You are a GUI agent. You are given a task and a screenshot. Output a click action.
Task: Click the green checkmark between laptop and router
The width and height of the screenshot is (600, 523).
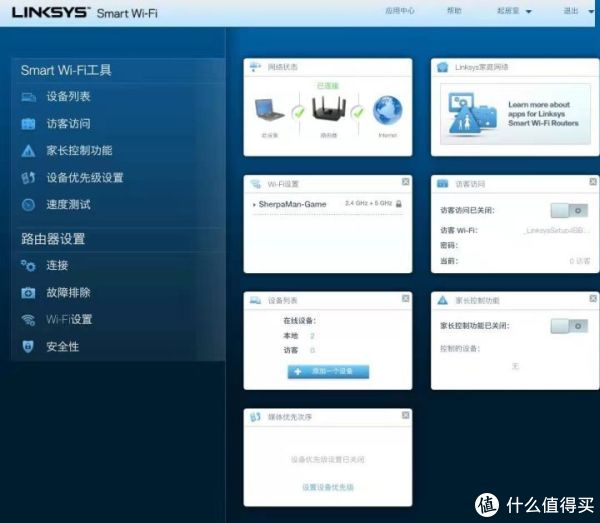[x=298, y=112]
